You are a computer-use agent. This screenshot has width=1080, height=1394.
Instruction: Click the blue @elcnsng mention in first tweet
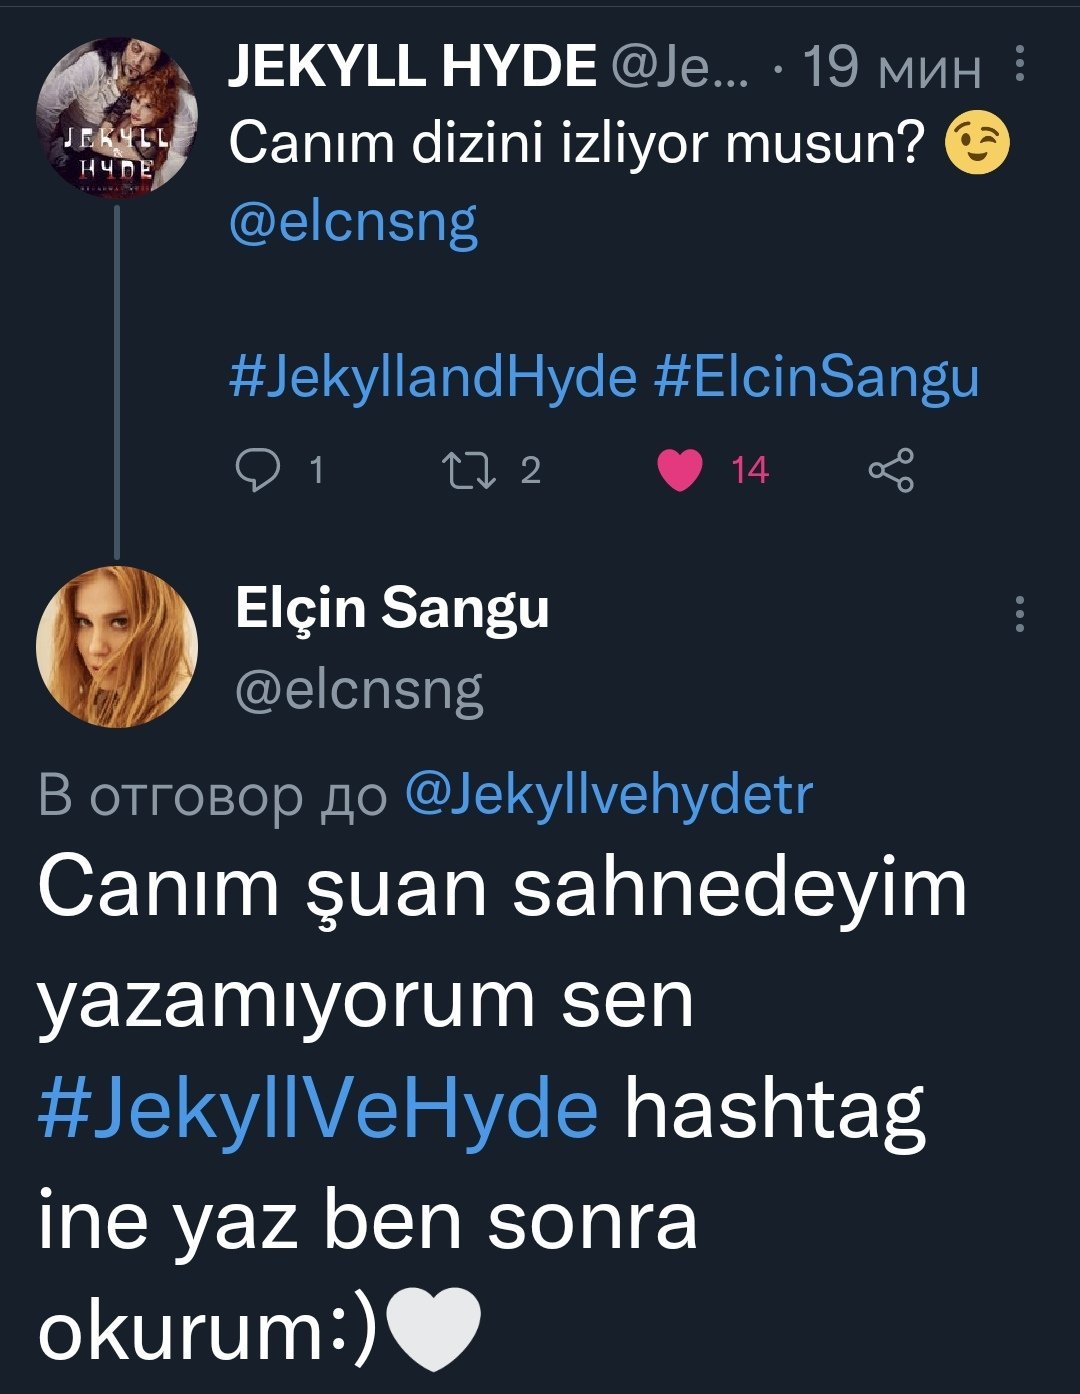[353, 222]
